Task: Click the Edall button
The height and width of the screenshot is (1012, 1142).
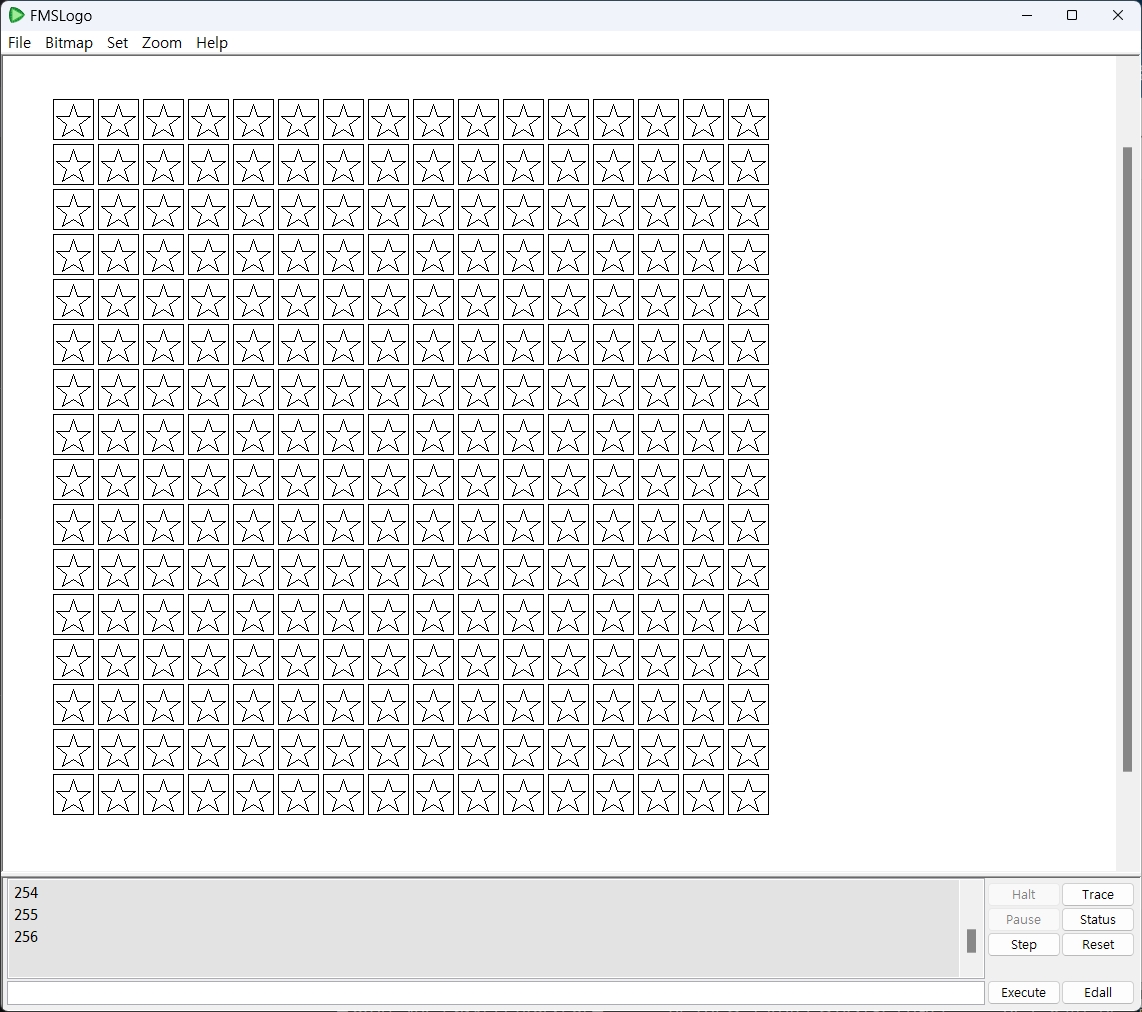Action: [x=1098, y=992]
